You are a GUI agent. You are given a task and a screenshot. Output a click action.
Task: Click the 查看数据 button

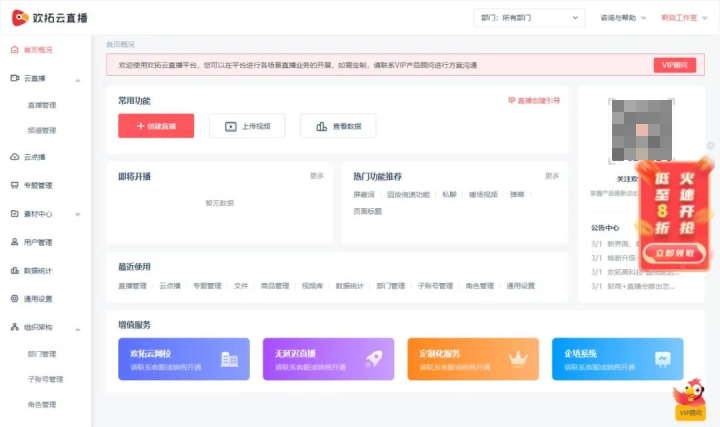[x=338, y=126]
